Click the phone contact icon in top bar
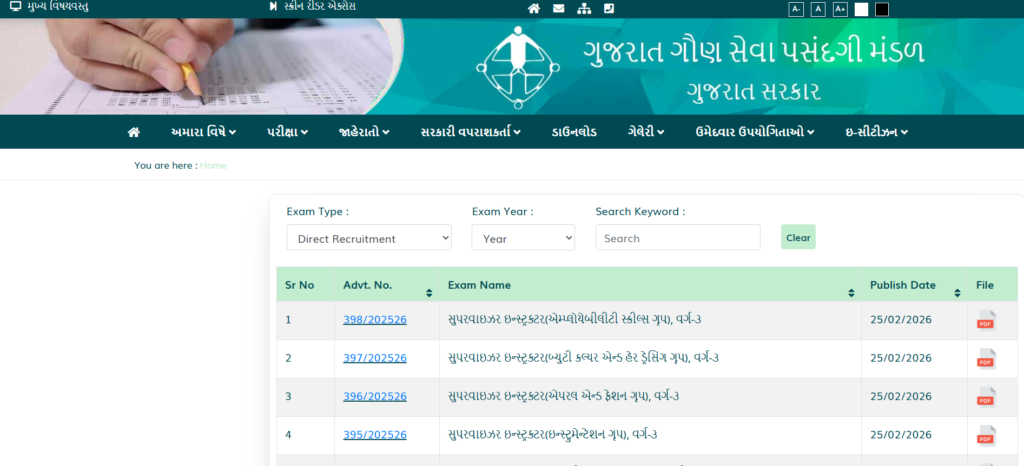The height and width of the screenshot is (466, 1024). tap(609, 8)
